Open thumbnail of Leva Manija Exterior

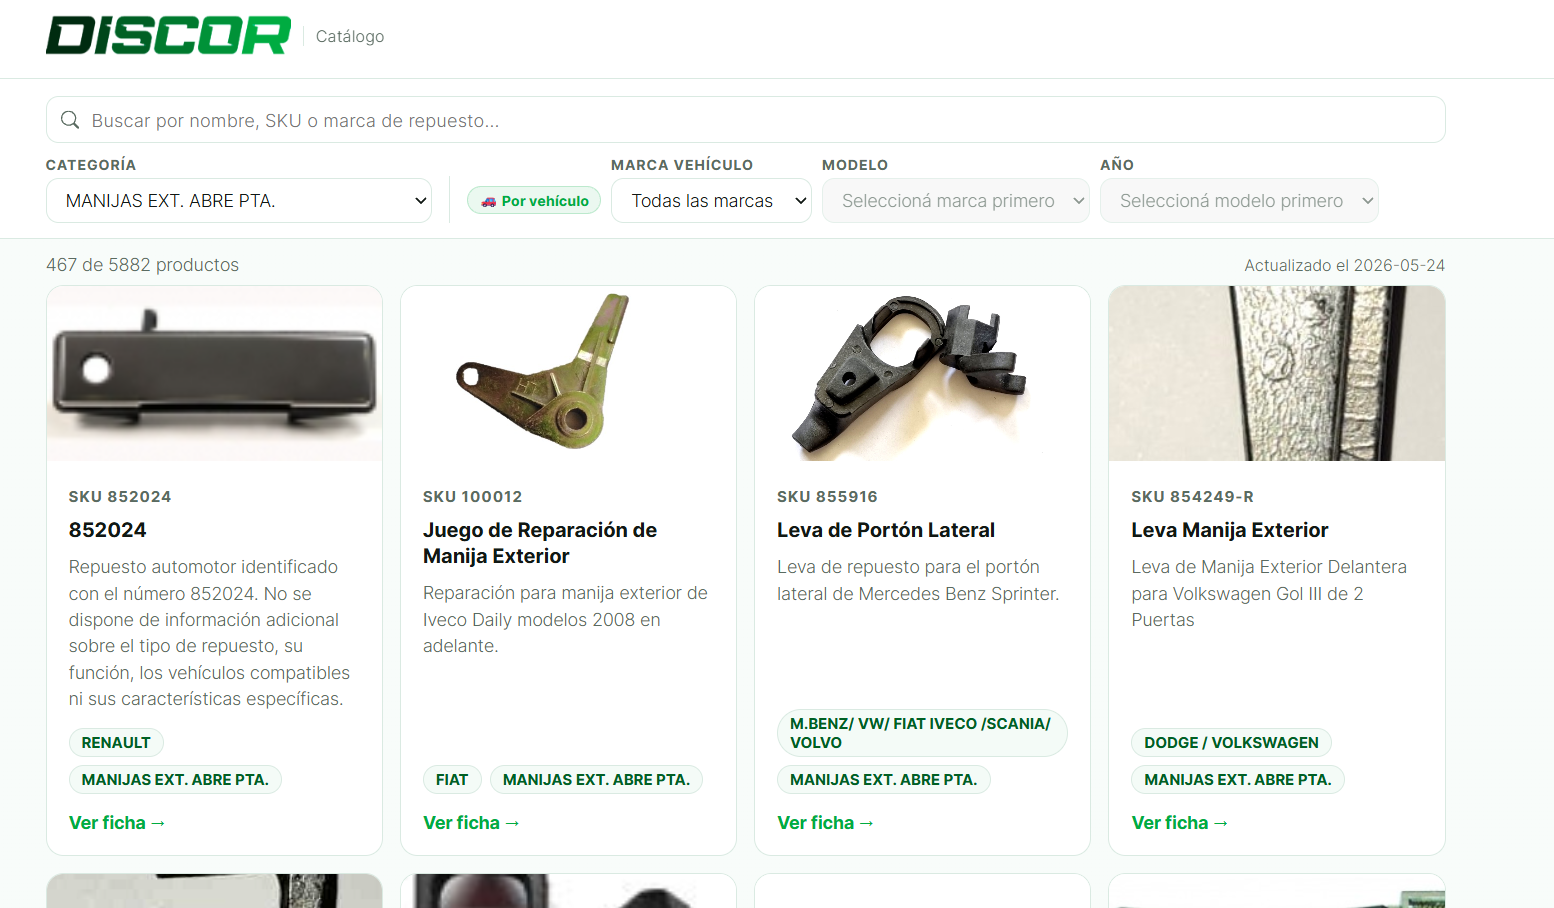click(1277, 373)
